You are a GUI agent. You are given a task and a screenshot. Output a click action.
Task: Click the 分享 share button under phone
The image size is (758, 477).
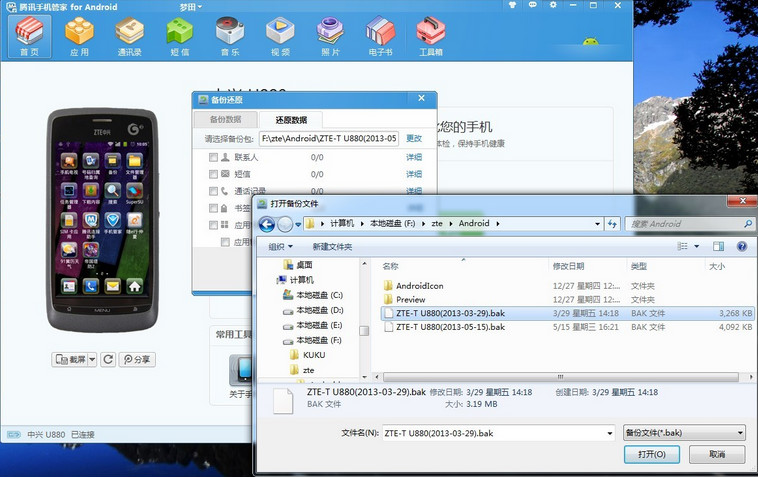[137, 359]
